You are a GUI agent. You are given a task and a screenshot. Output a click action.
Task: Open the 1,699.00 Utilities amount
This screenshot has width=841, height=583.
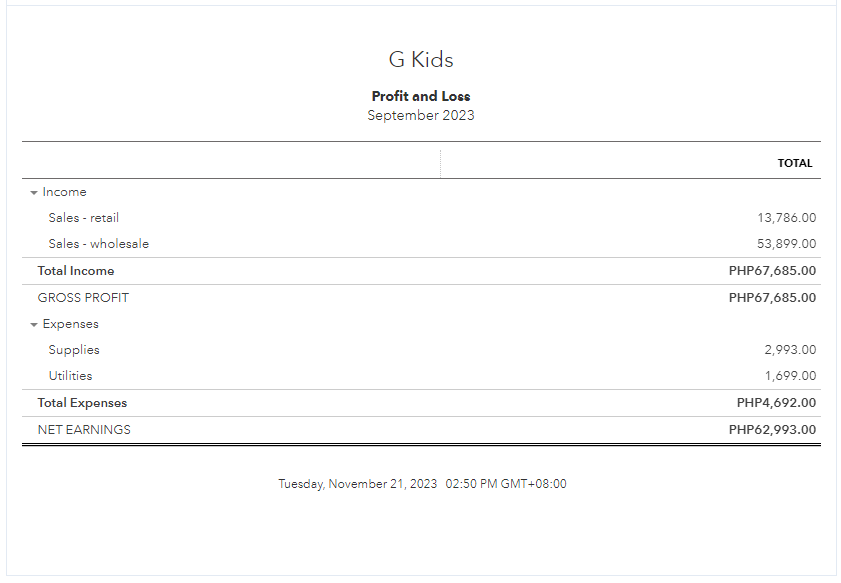click(x=790, y=376)
